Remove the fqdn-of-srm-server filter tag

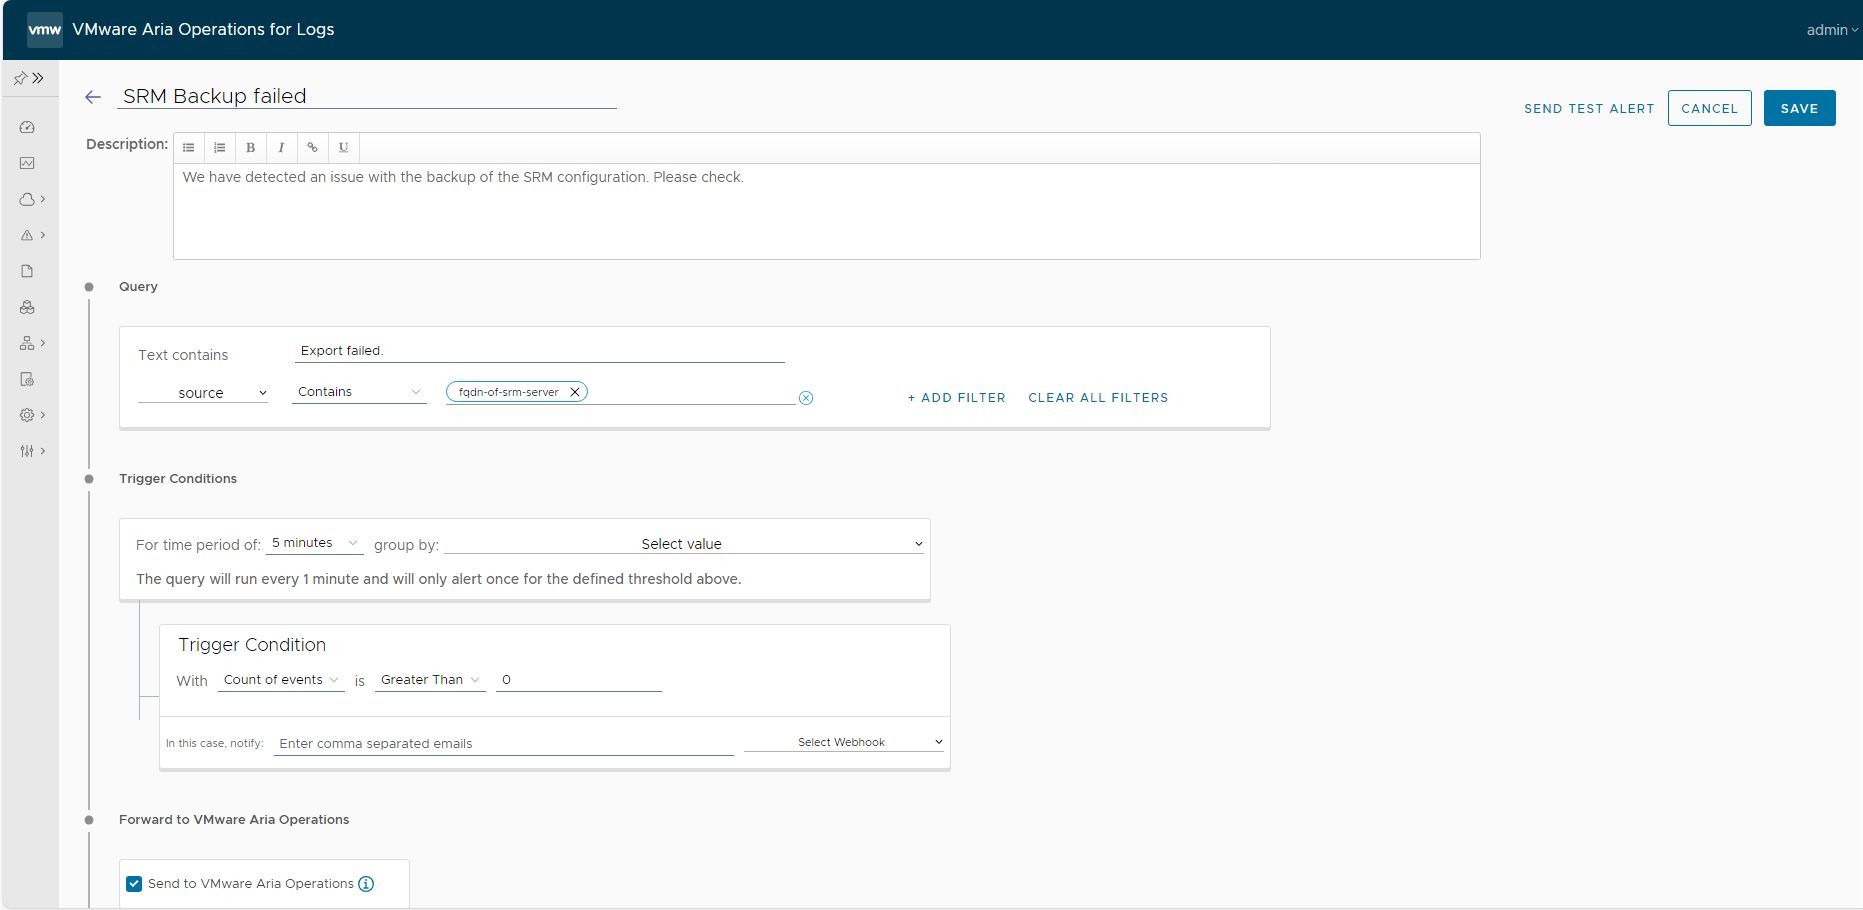click(x=575, y=392)
